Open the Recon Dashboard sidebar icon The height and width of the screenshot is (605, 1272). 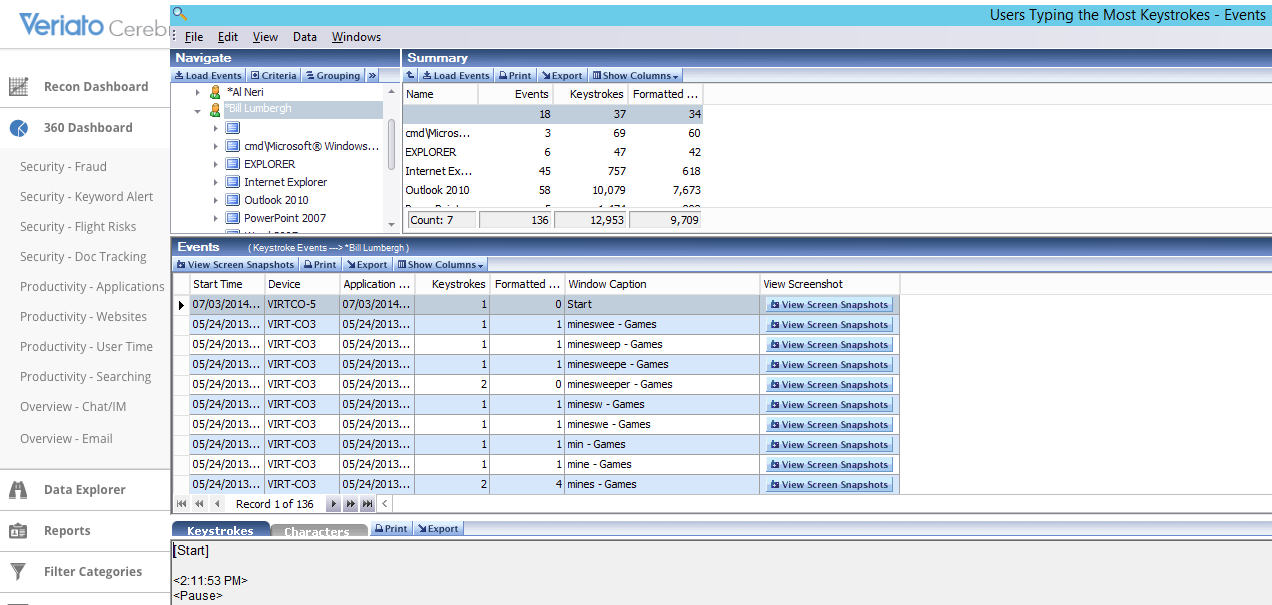[x=18, y=87]
